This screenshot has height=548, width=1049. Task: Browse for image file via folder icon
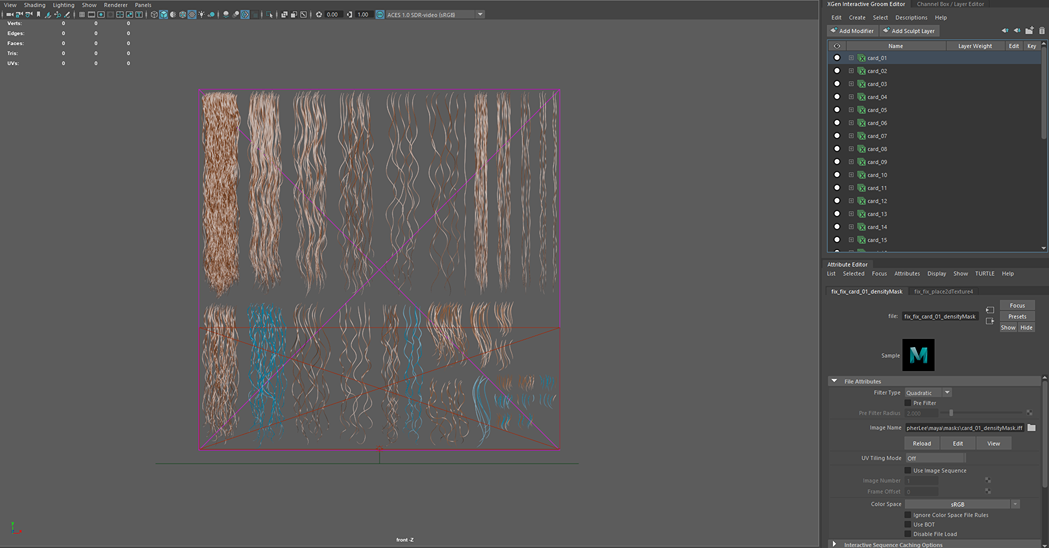[1031, 428]
